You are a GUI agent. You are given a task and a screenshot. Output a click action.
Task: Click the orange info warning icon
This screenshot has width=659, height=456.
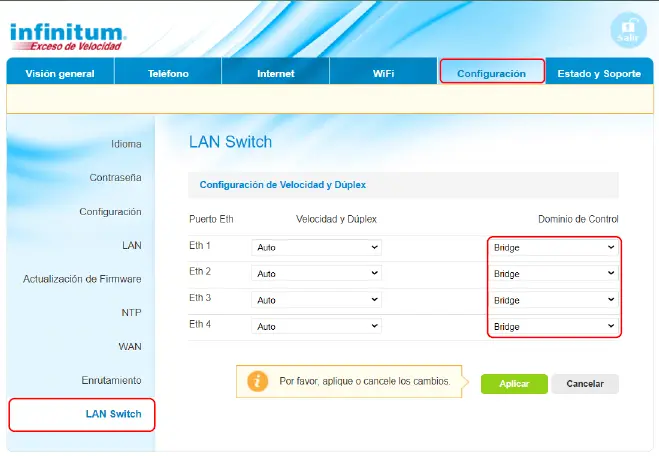[258, 382]
